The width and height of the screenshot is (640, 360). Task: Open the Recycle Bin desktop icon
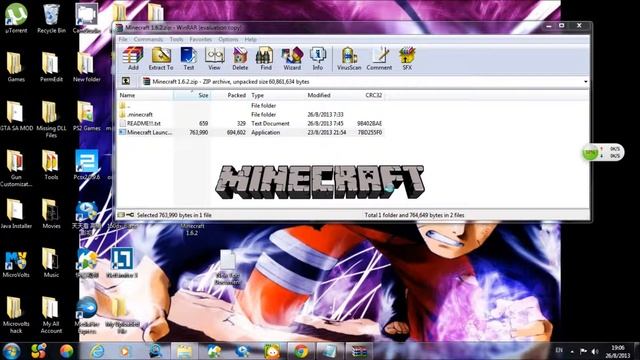[x=51, y=18]
